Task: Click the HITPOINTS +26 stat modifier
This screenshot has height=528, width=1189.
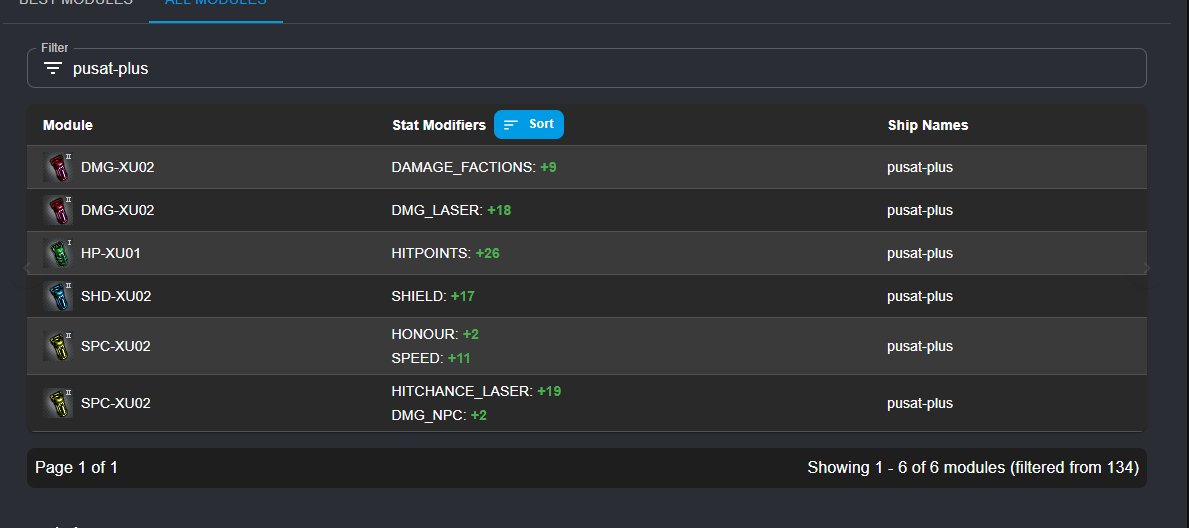Action: pyautogui.click(x=445, y=253)
